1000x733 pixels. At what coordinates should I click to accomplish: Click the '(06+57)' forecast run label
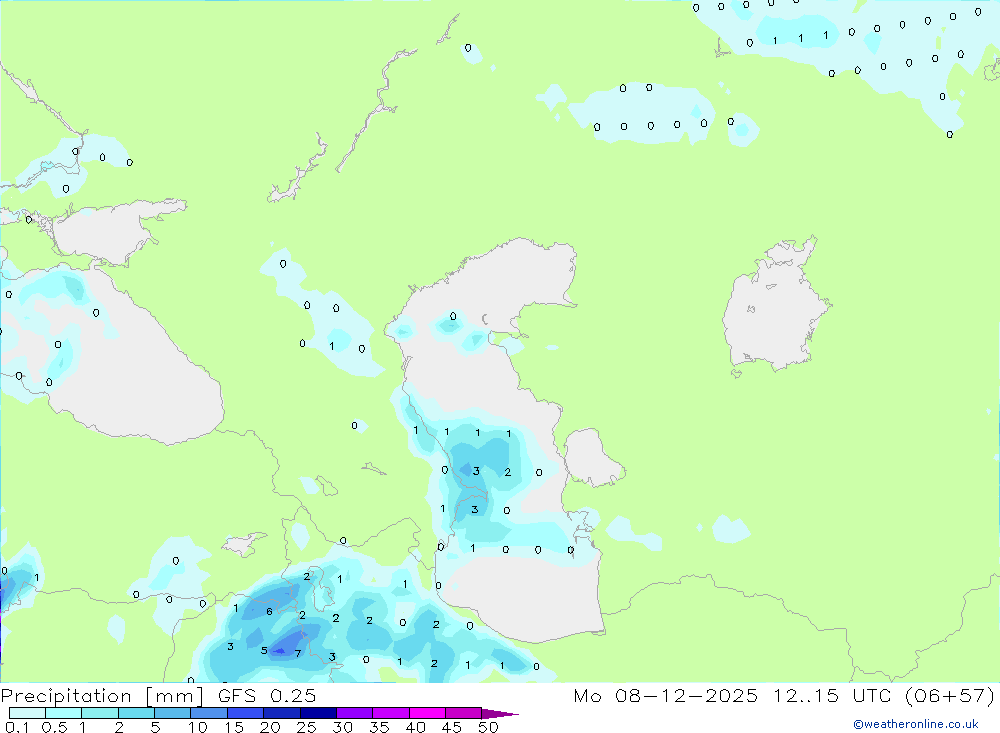[x=950, y=695]
